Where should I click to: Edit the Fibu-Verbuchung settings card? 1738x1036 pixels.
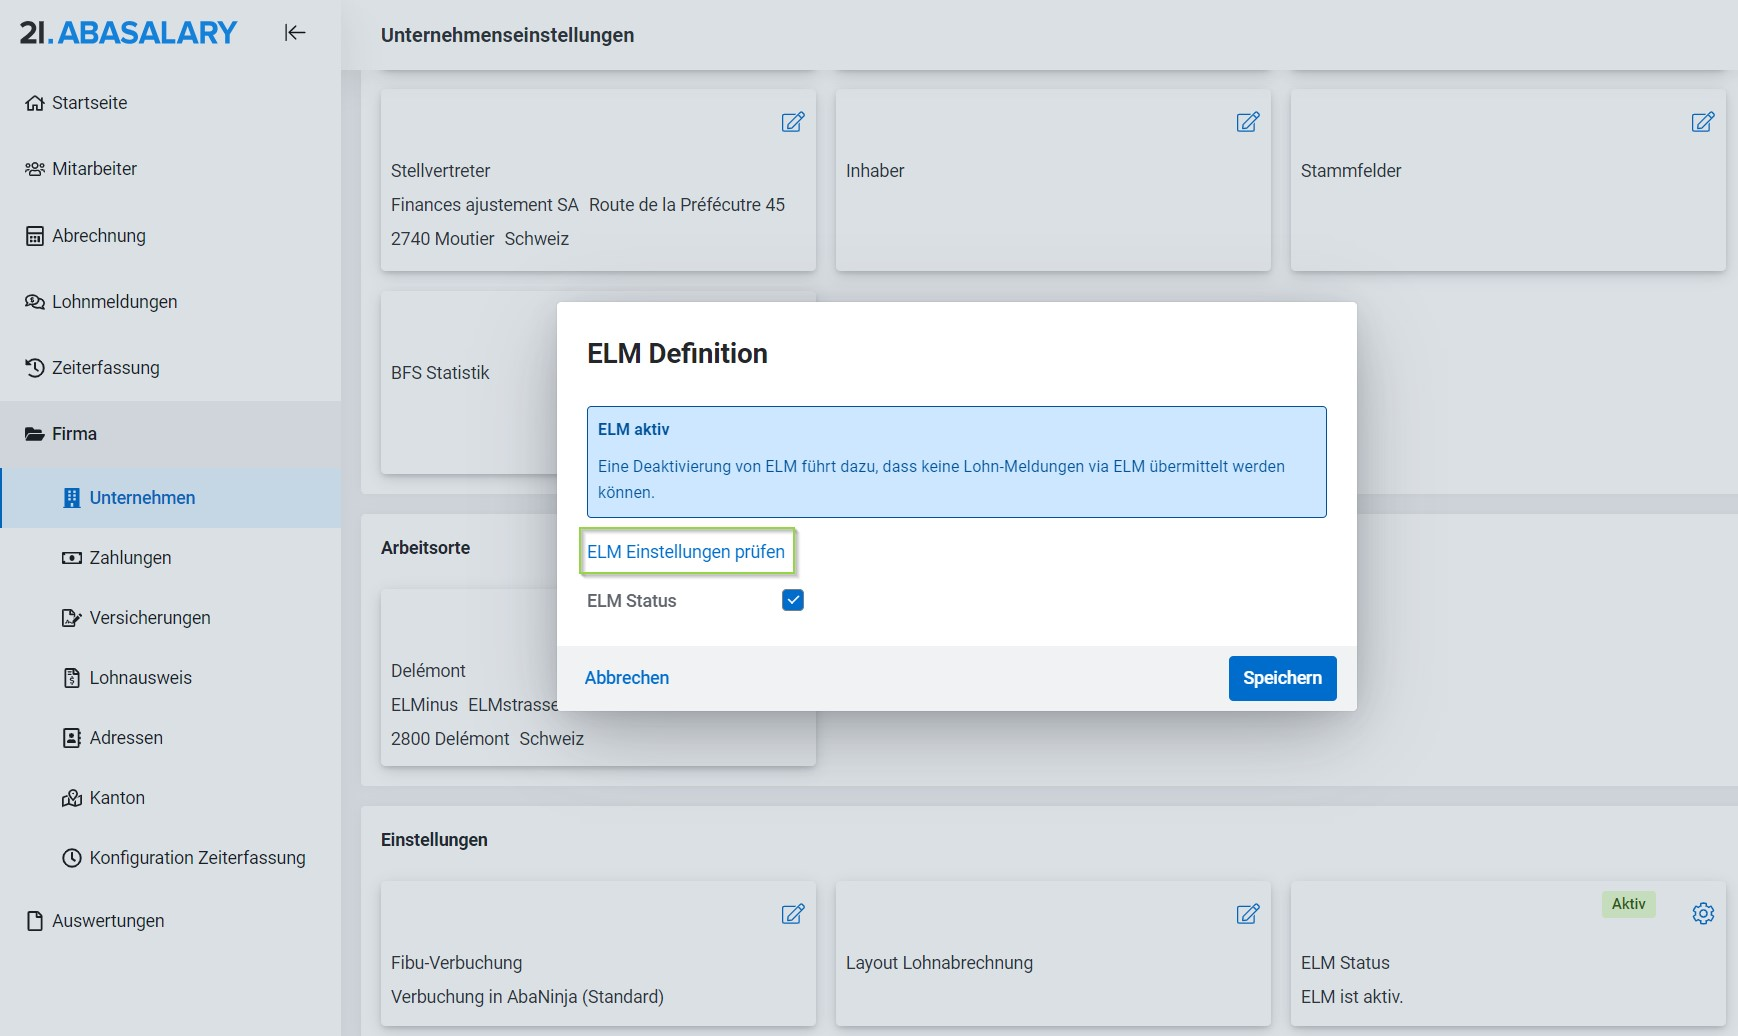[792, 914]
